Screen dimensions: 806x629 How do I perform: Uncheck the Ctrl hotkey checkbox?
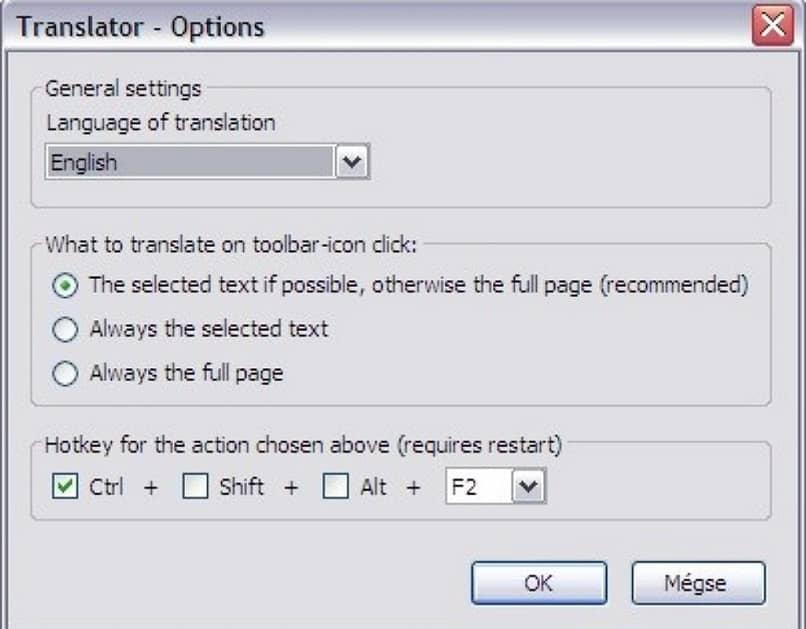[x=63, y=487]
